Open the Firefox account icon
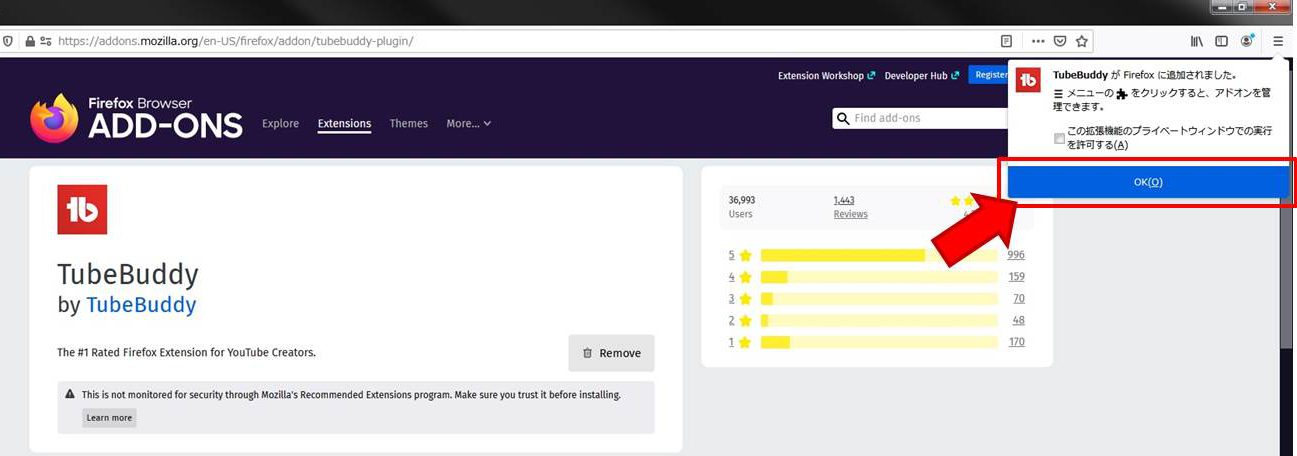Screen dimensions: 1297x456 tap(1247, 41)
